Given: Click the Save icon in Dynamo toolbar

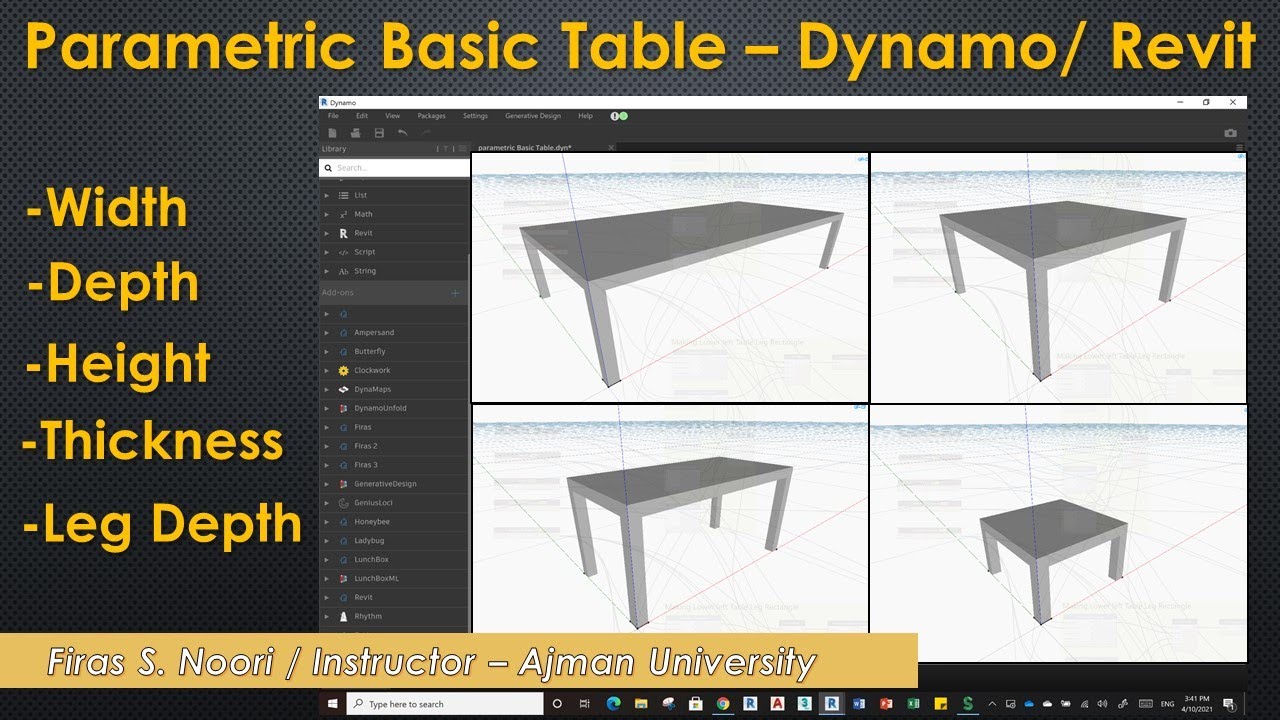Looking at the screenshot, I should point(379,133).
